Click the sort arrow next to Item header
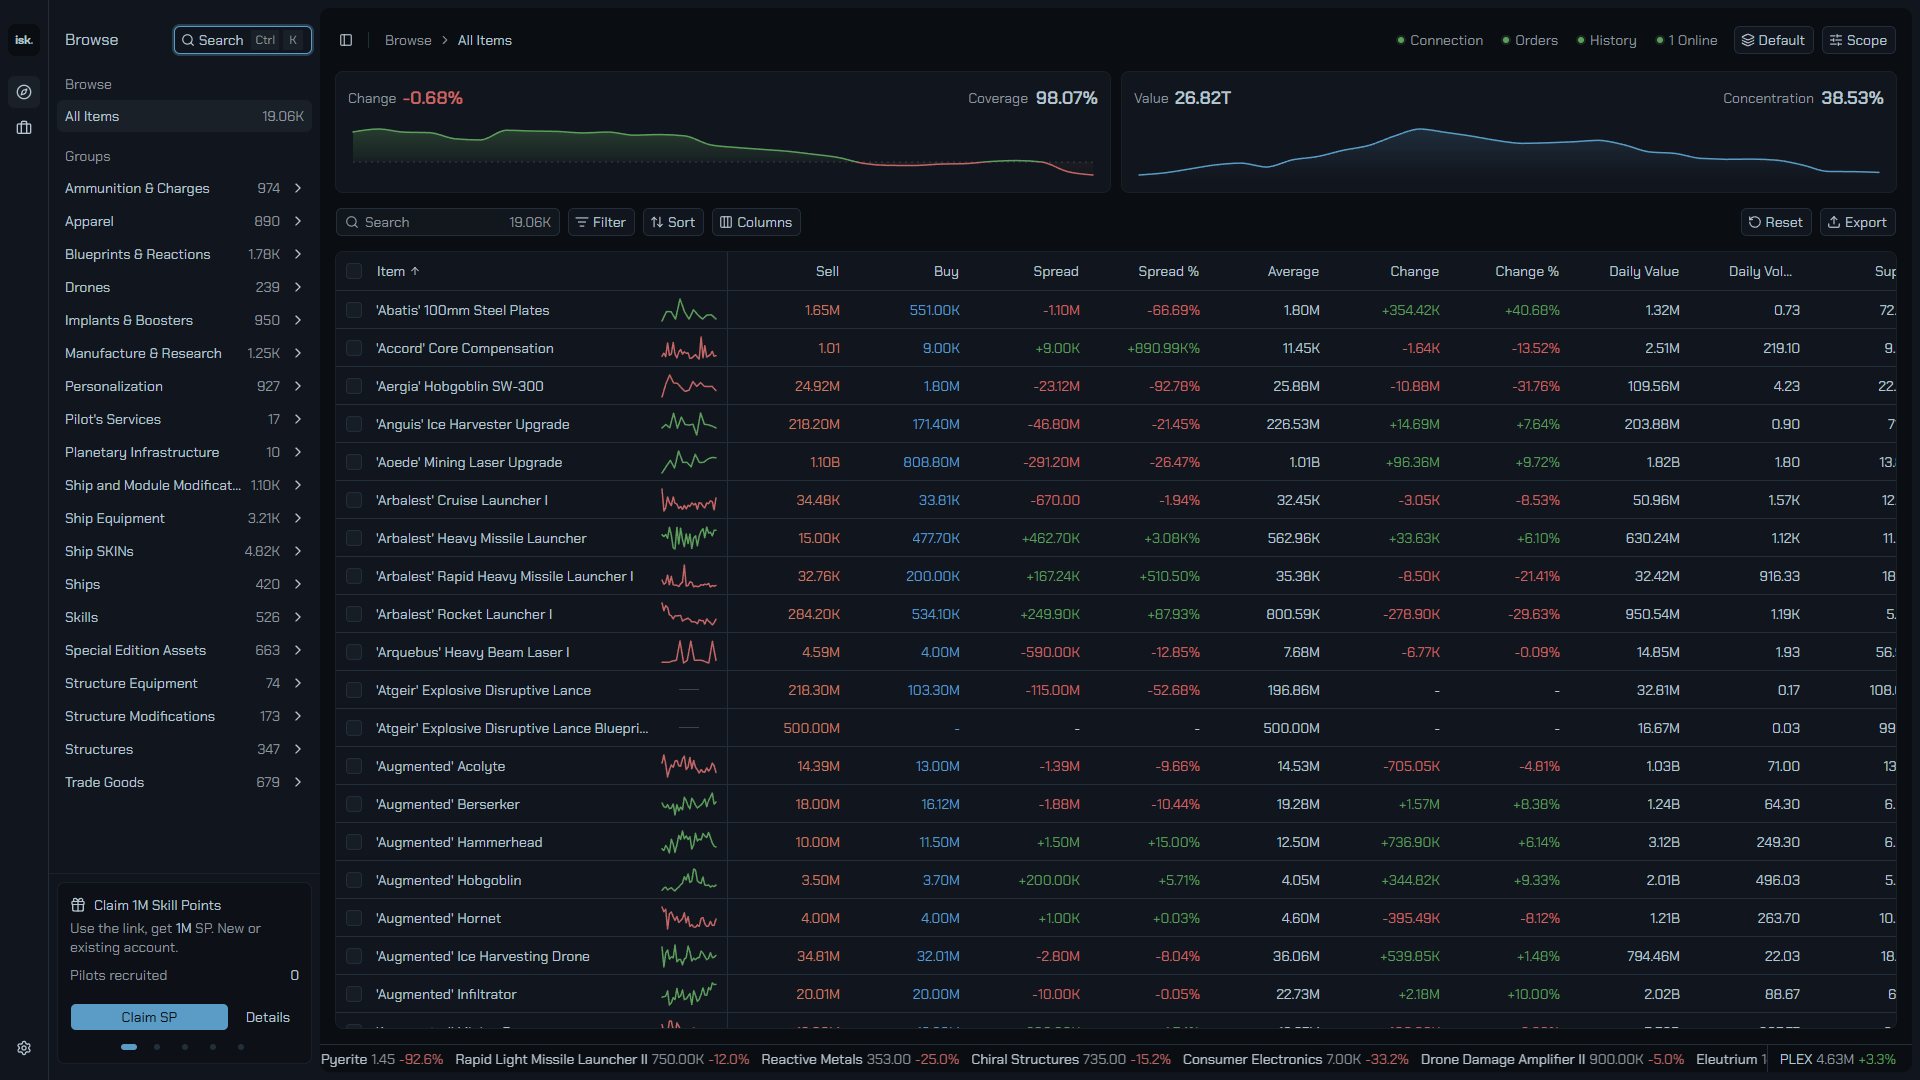 (x=415, y=271)
